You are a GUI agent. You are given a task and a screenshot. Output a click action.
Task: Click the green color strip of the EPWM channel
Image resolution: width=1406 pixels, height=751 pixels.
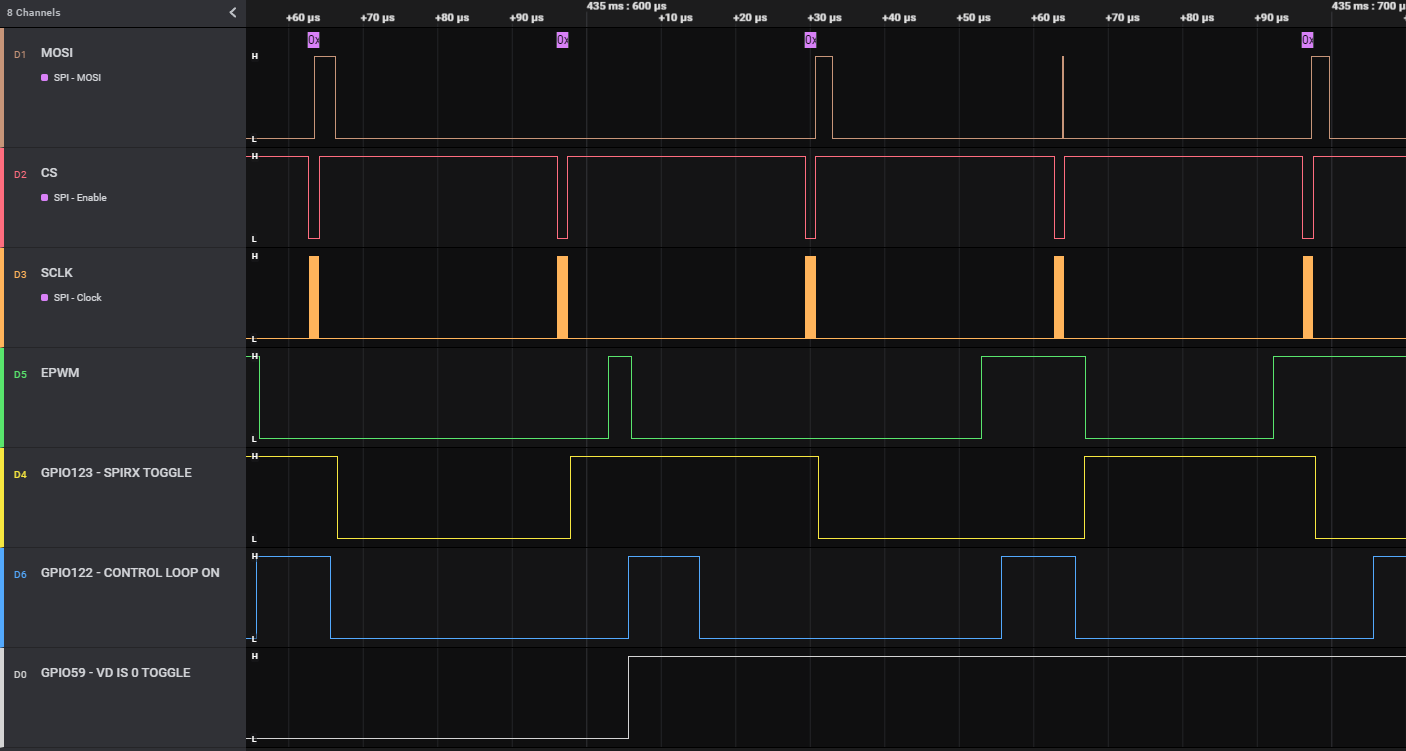pos(2,397)
